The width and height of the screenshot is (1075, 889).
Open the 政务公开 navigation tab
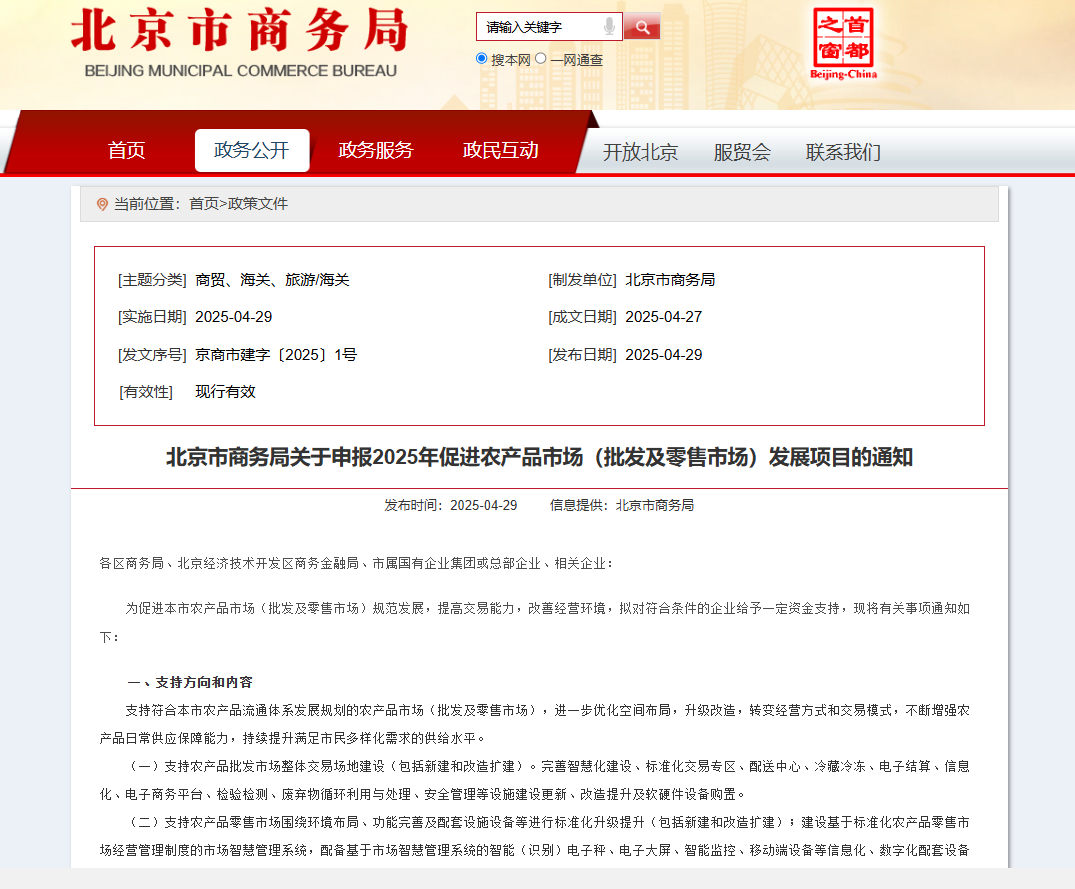click(252, 151)
